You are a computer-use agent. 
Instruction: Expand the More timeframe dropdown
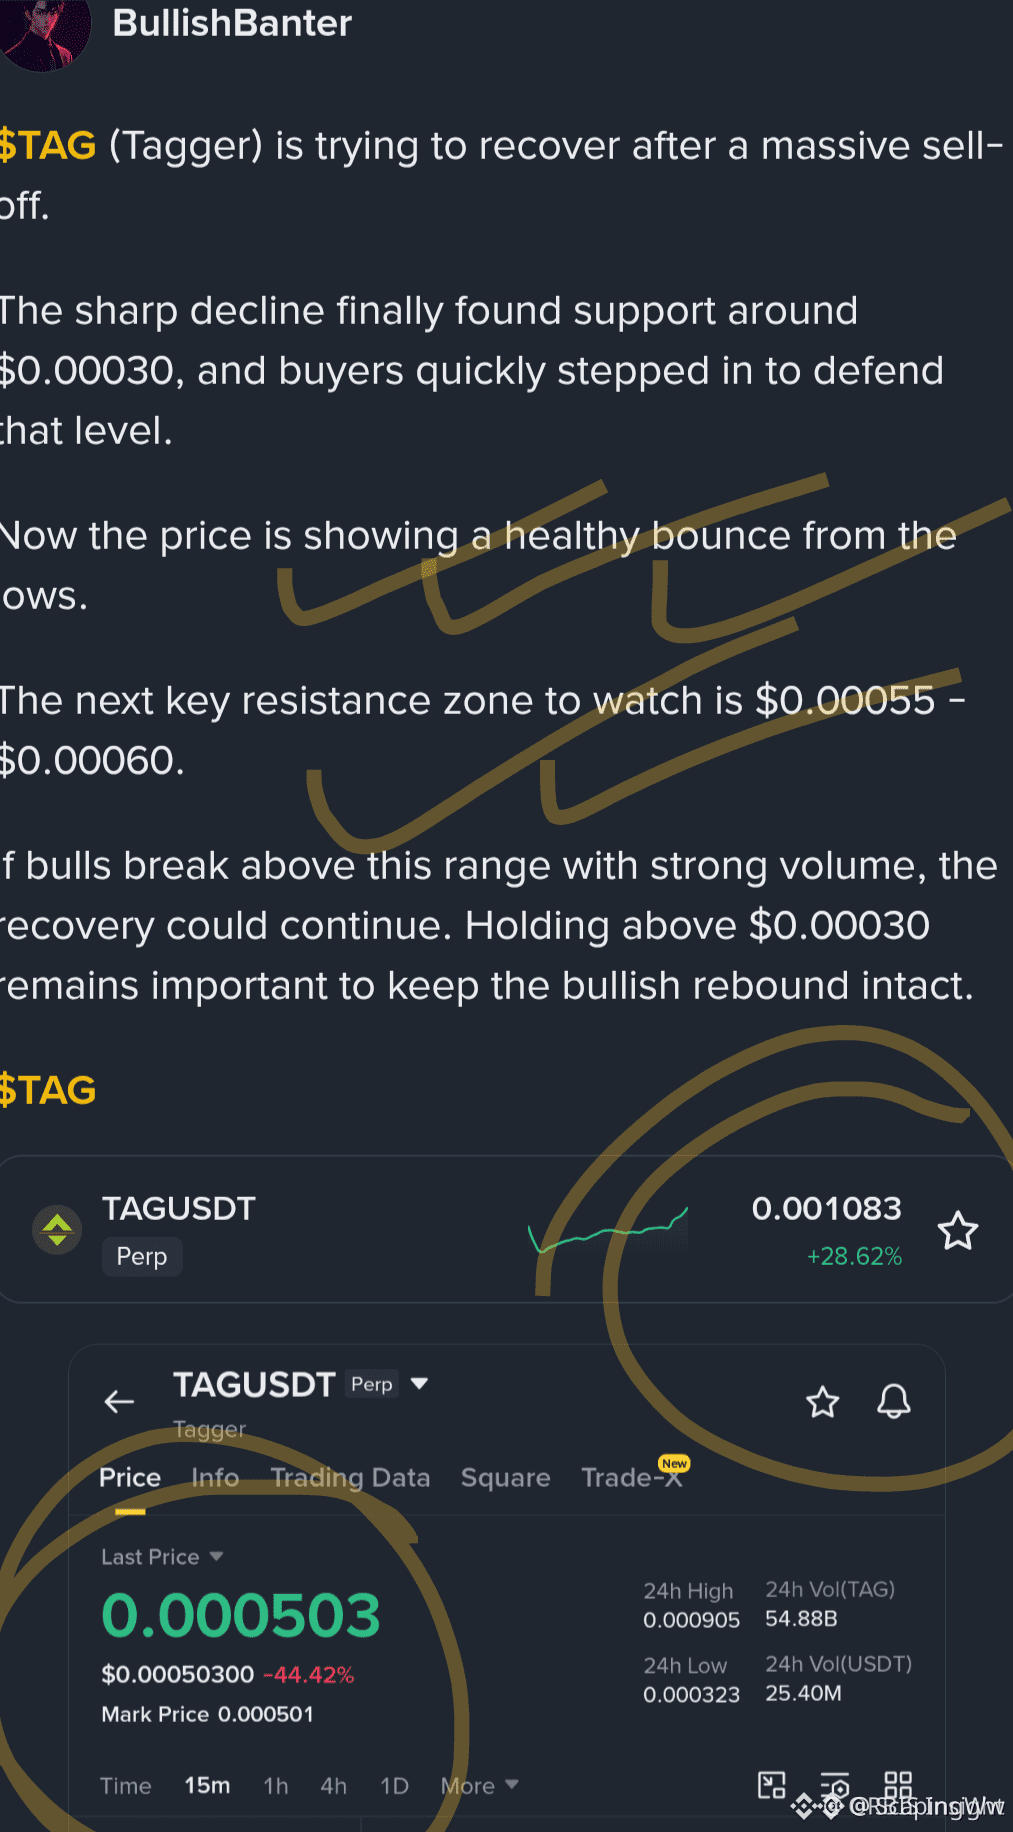click(x=479, y=1786)
